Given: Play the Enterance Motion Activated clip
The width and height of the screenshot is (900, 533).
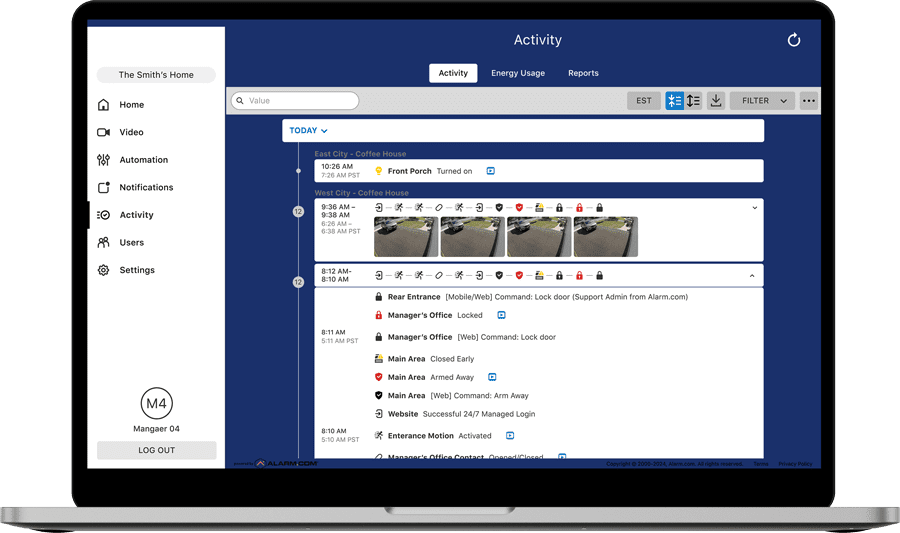Looking at the screenshot, I should coord(510,436).
